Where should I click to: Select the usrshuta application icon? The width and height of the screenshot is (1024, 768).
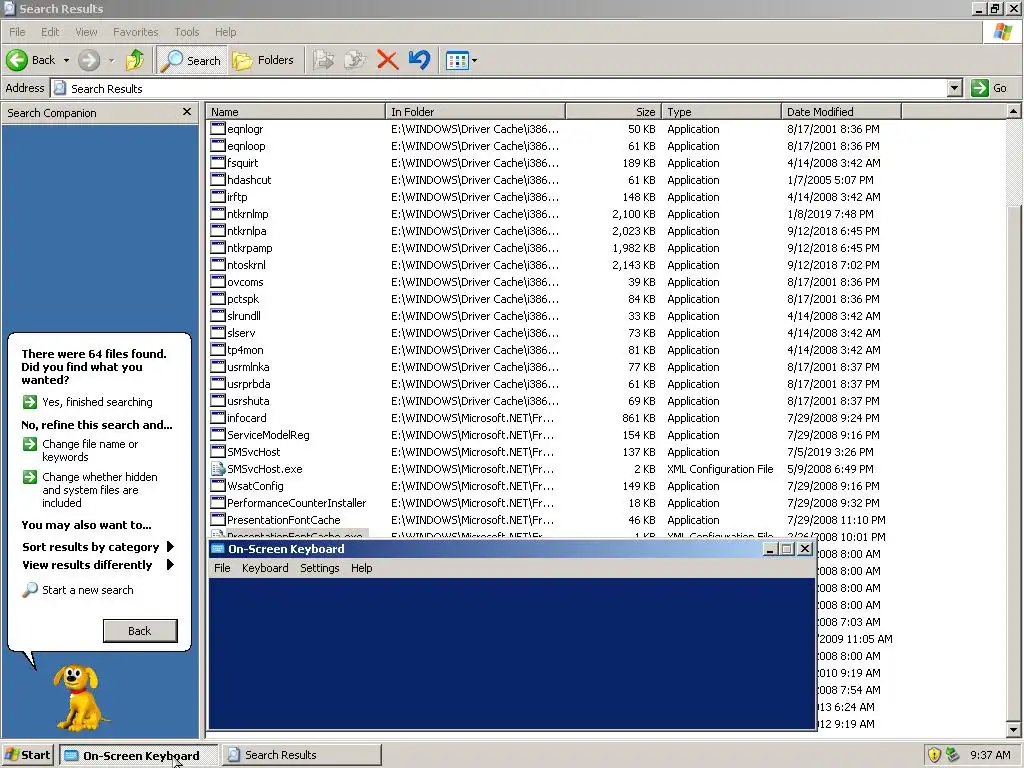[x=217, y=401]
